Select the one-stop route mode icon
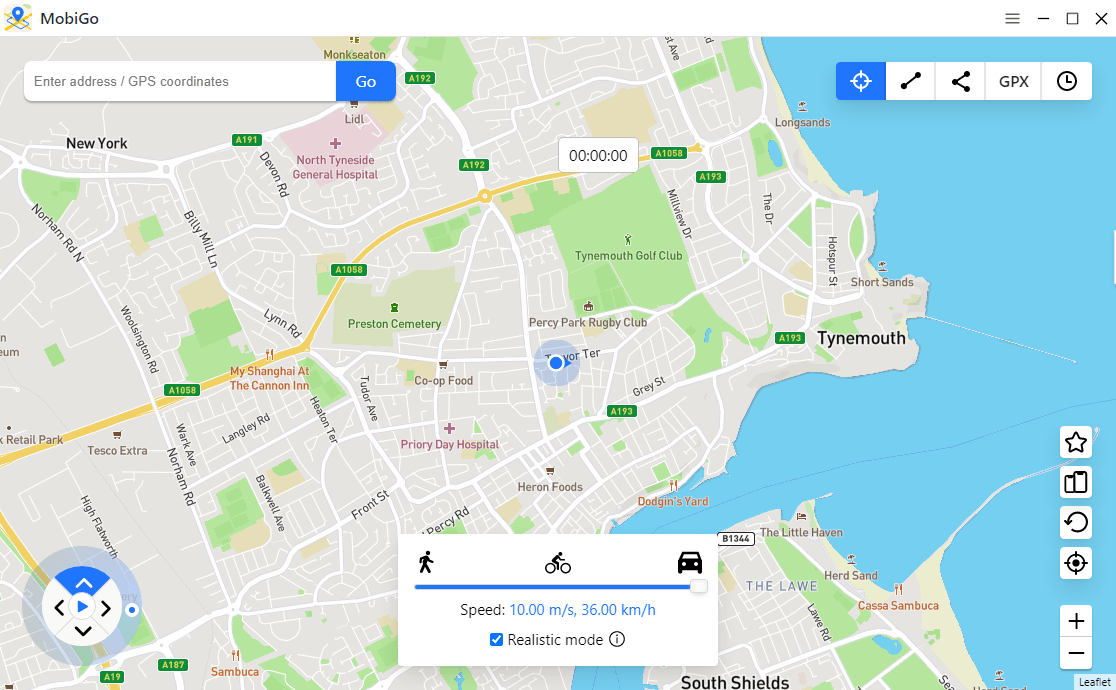1116x690 pixels. click(x=910, y=81)
